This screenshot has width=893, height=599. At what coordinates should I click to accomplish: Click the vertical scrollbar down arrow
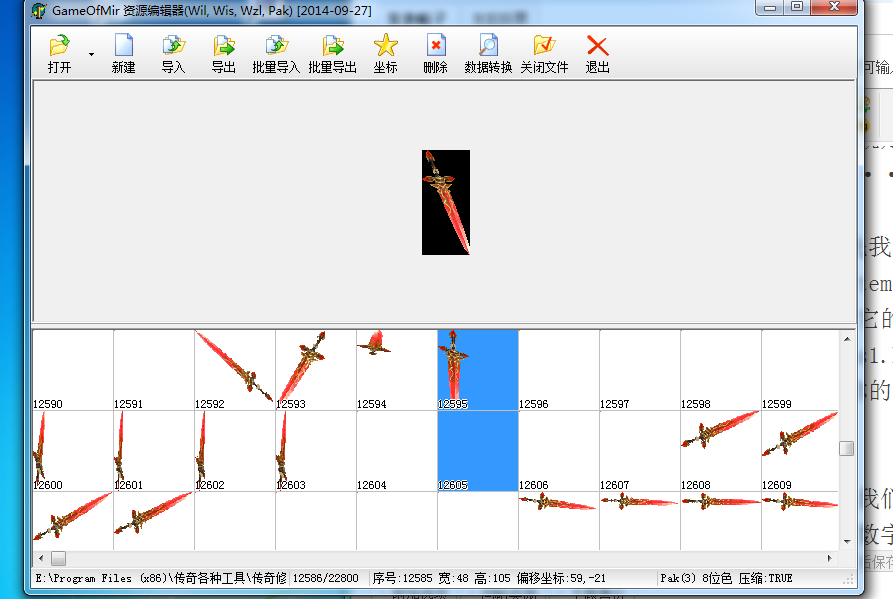(847, 541)
